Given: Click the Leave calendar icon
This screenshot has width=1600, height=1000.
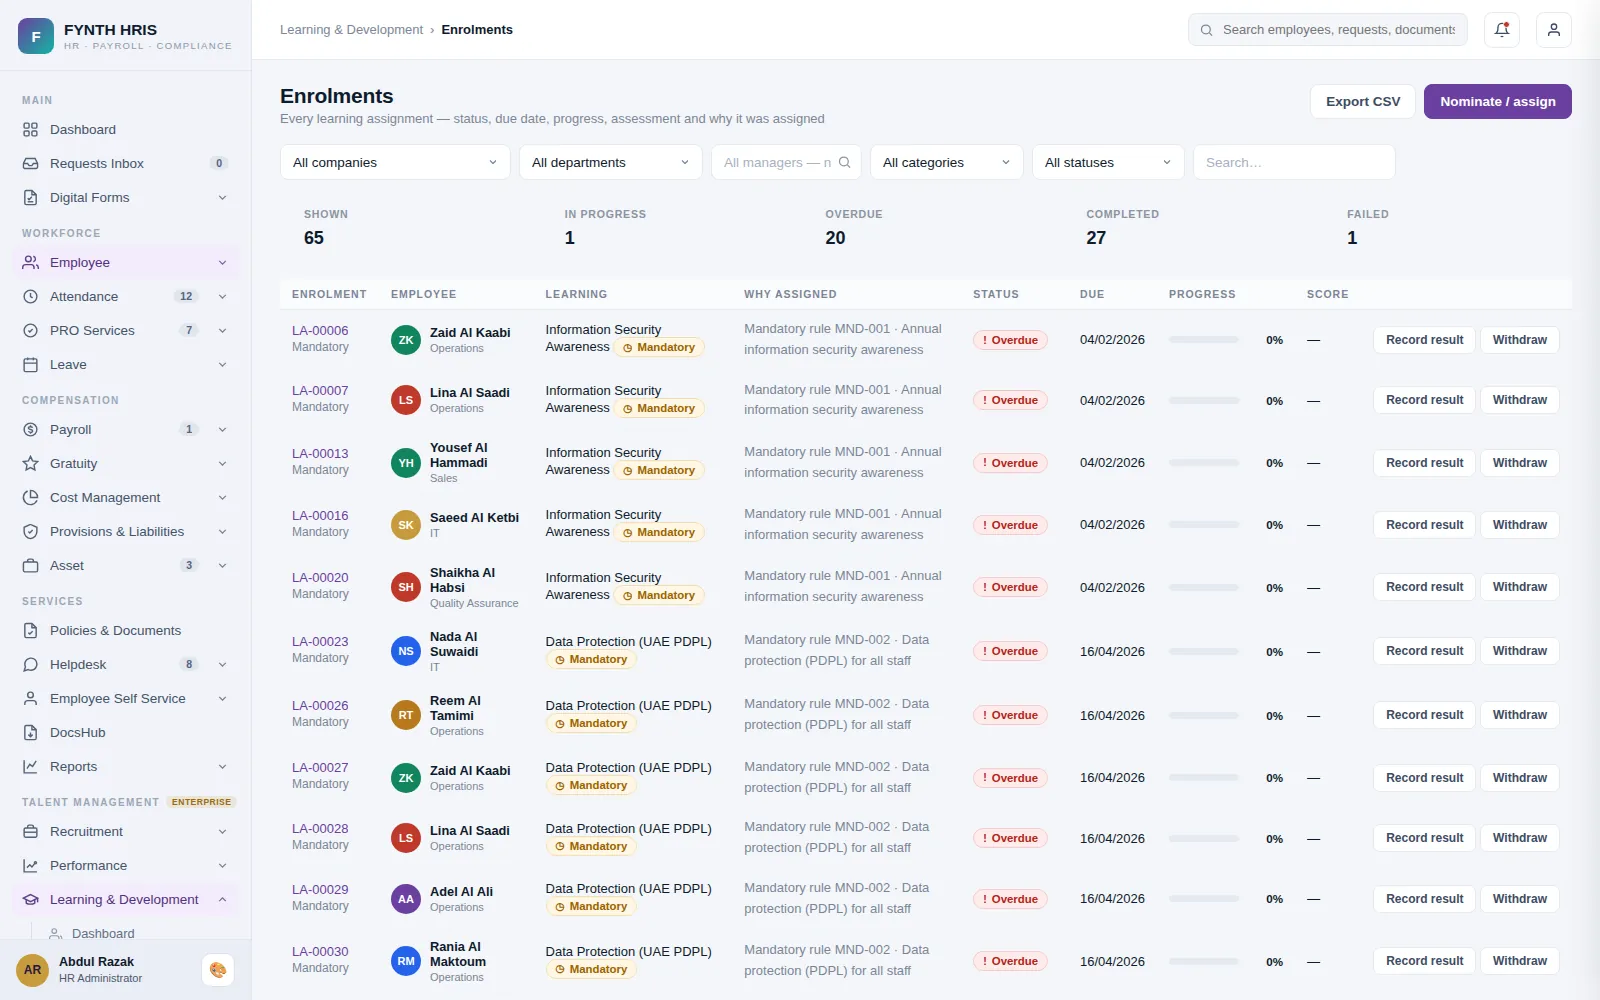Looking at the screenshot, I should [30, 365].
